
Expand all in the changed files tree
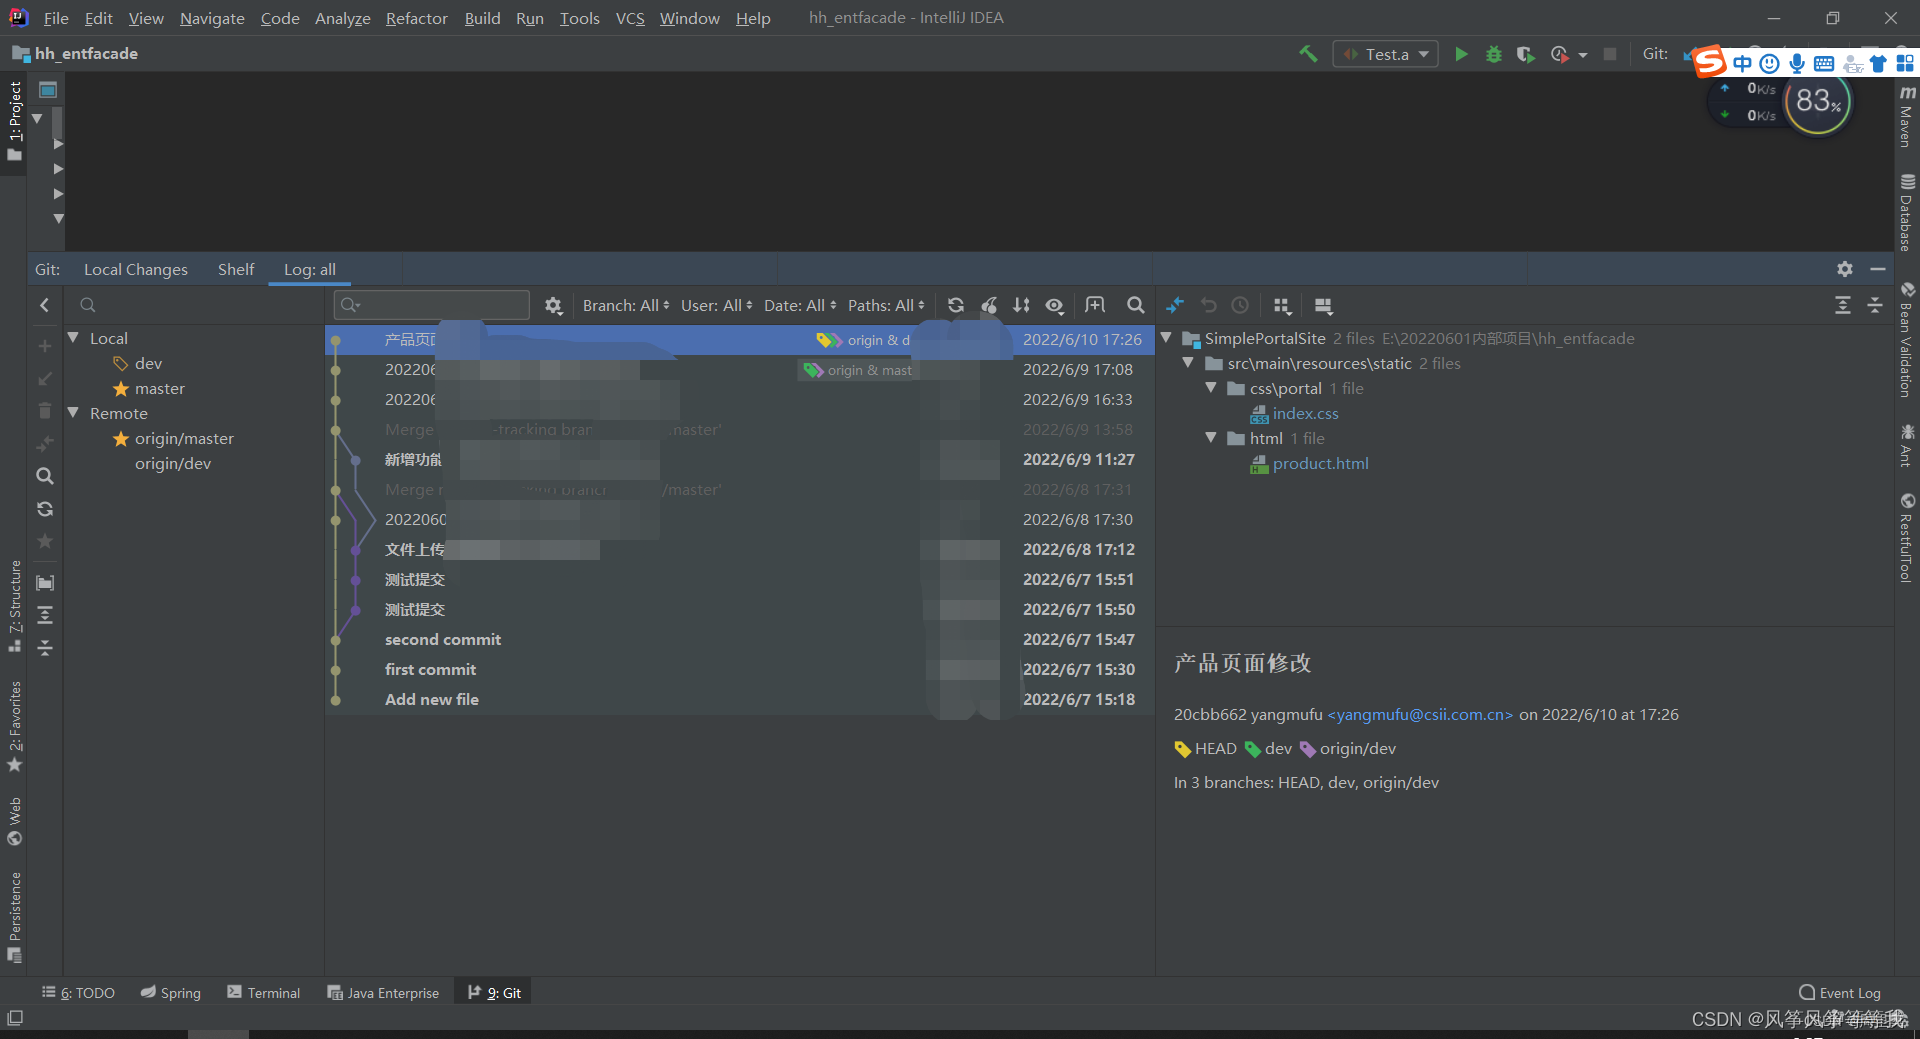1843,305
